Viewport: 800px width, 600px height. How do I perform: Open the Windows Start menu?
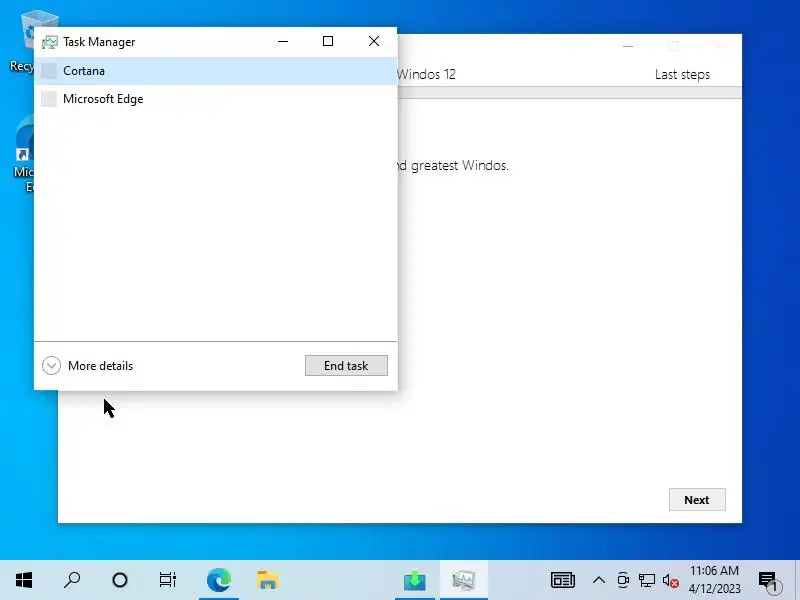(24, 580)
